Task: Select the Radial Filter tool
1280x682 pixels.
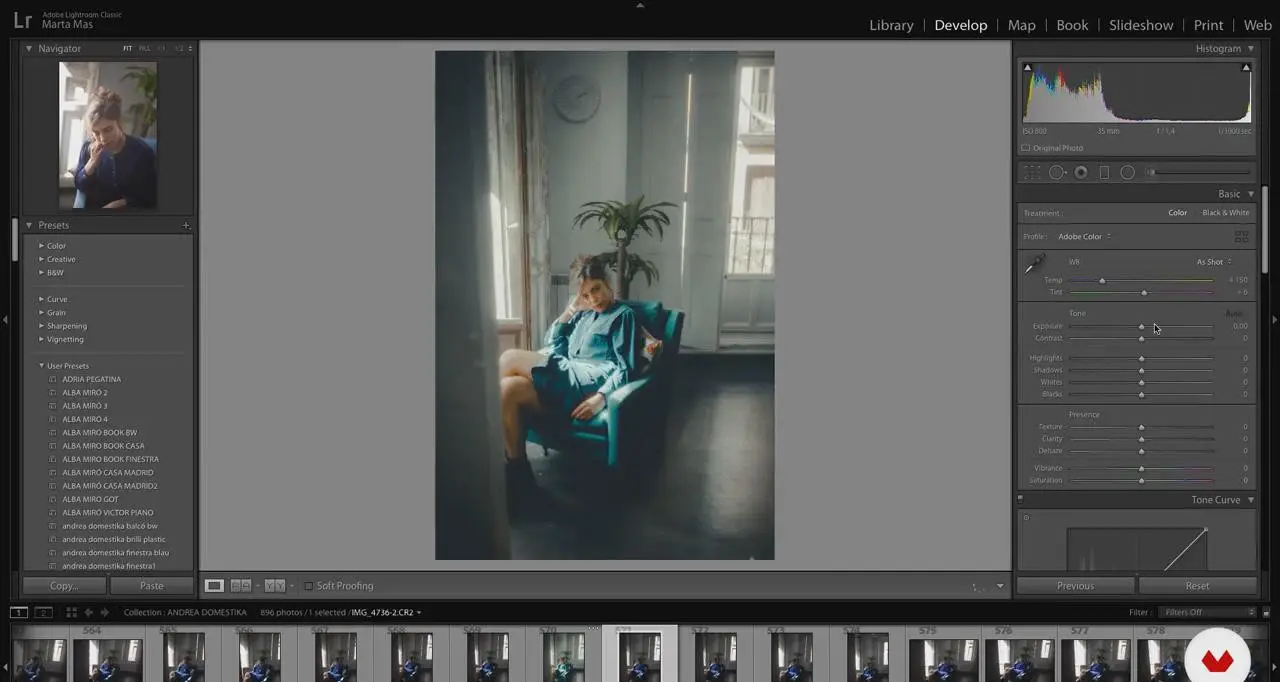Action: click(x=1128, y=173)
